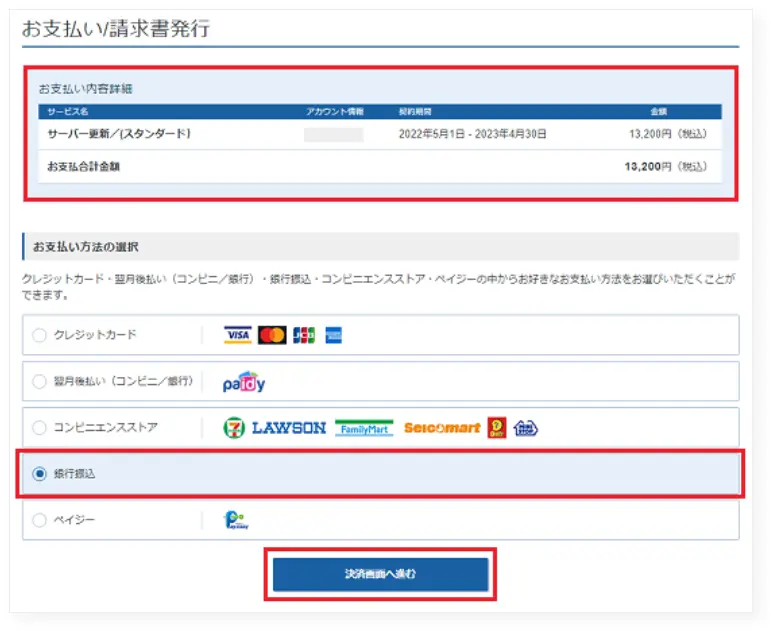This screenshot has height=631, width=772.
Task: Click the LAWSON logo
Action: [x=289, y=428]
